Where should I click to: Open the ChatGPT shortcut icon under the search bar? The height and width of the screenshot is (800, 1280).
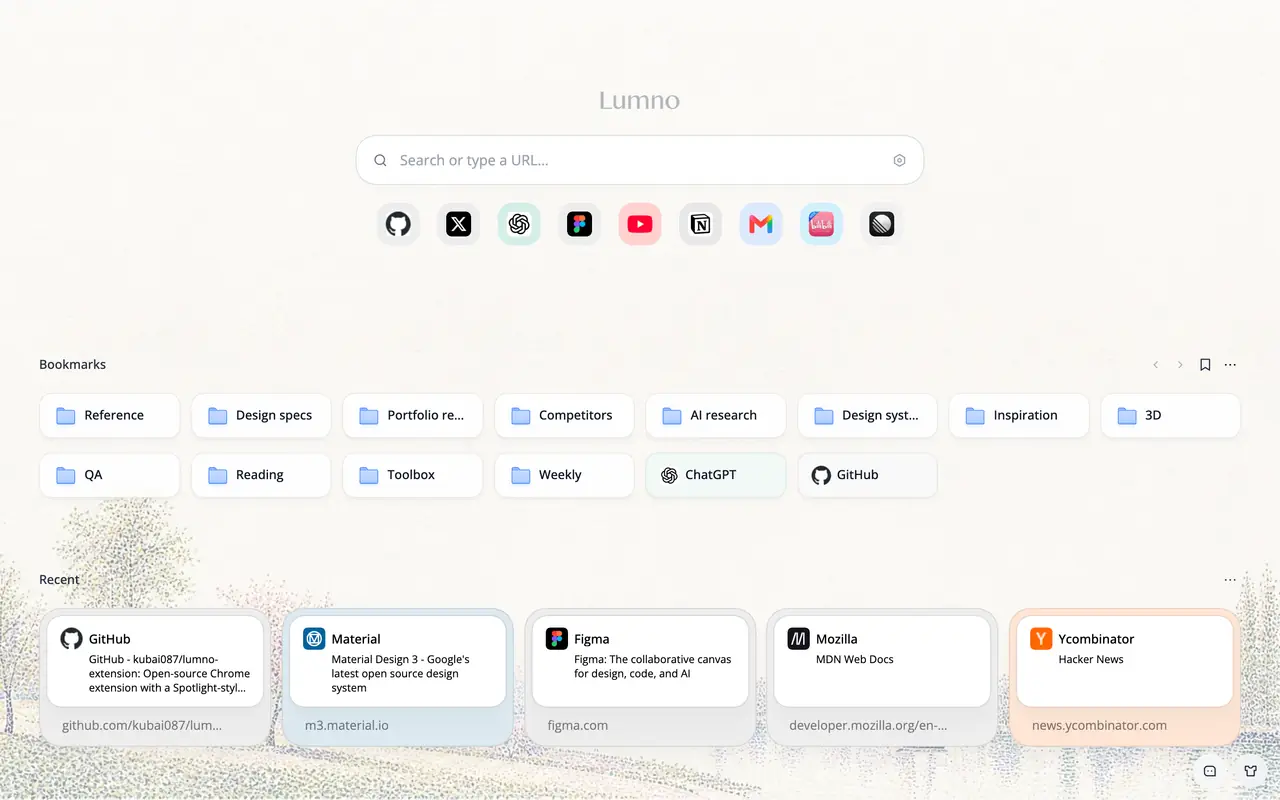coord(519,224)
